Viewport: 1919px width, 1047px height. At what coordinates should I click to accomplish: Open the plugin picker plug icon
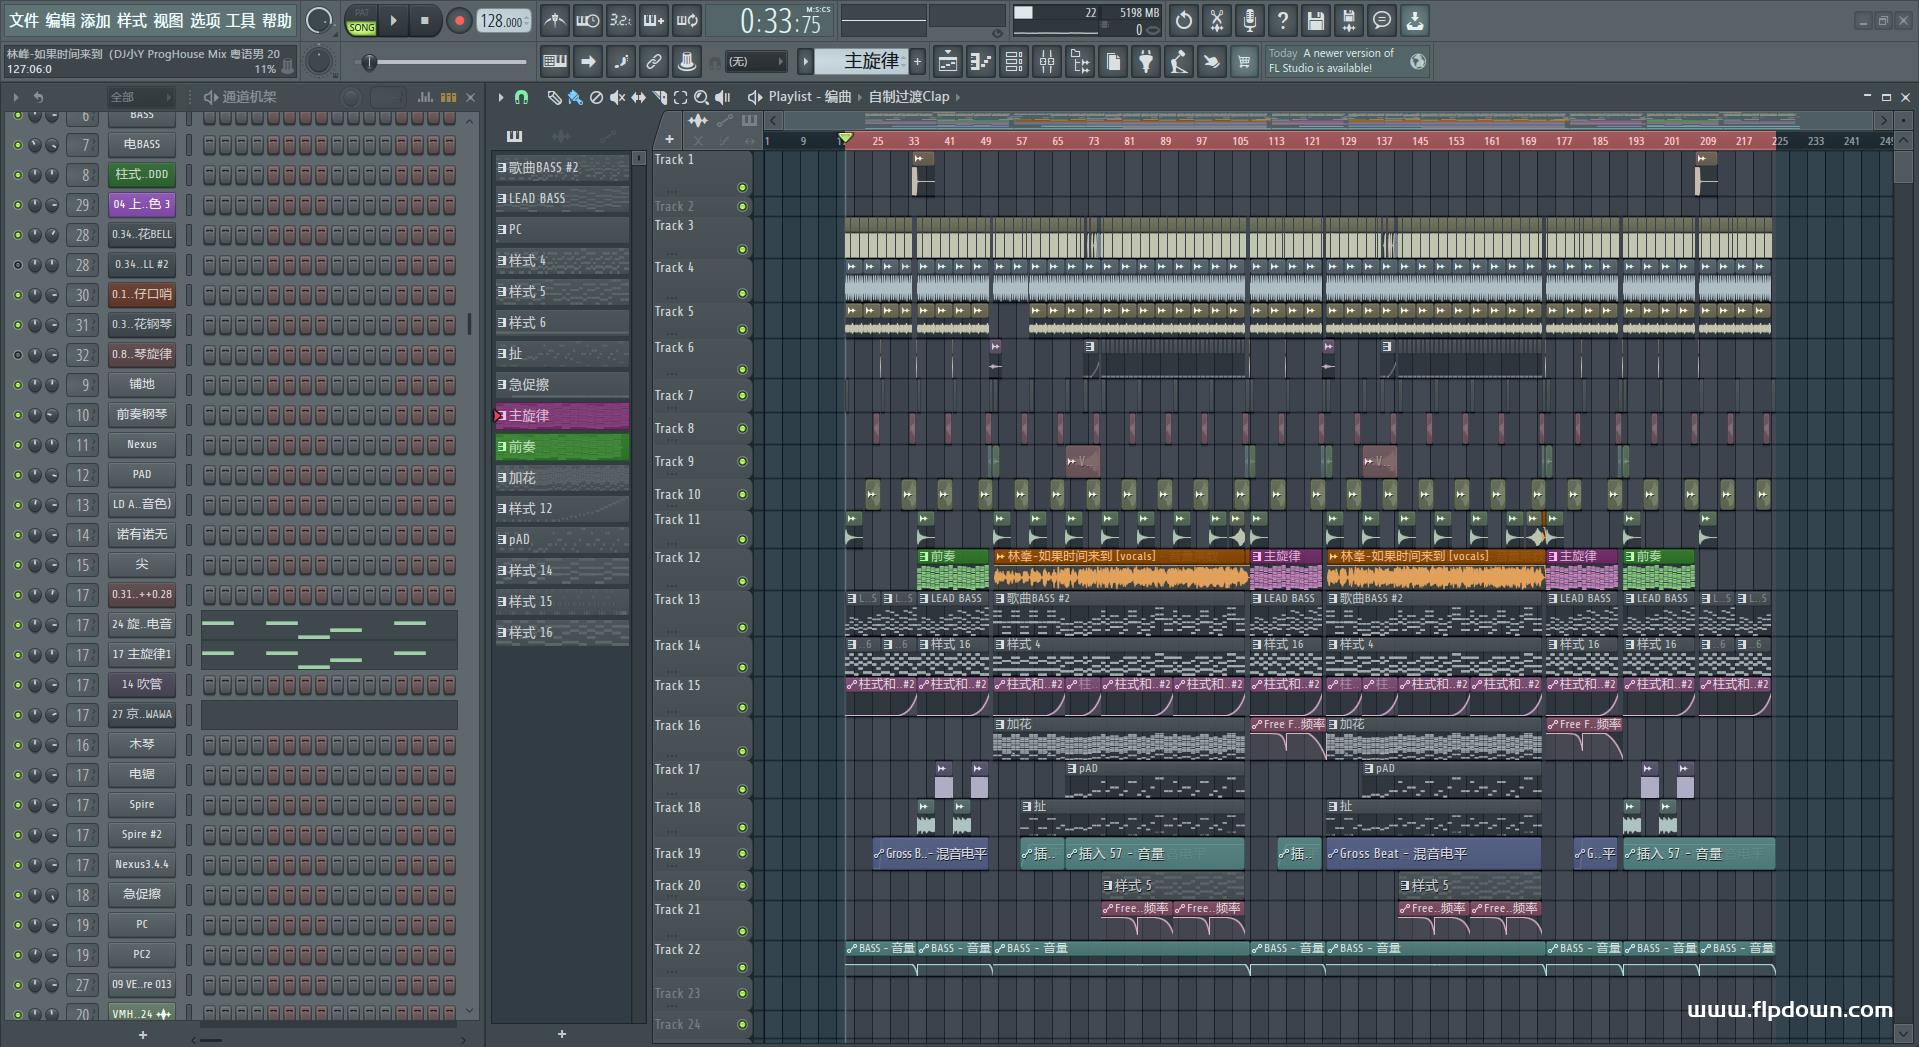coord(1145,62)
